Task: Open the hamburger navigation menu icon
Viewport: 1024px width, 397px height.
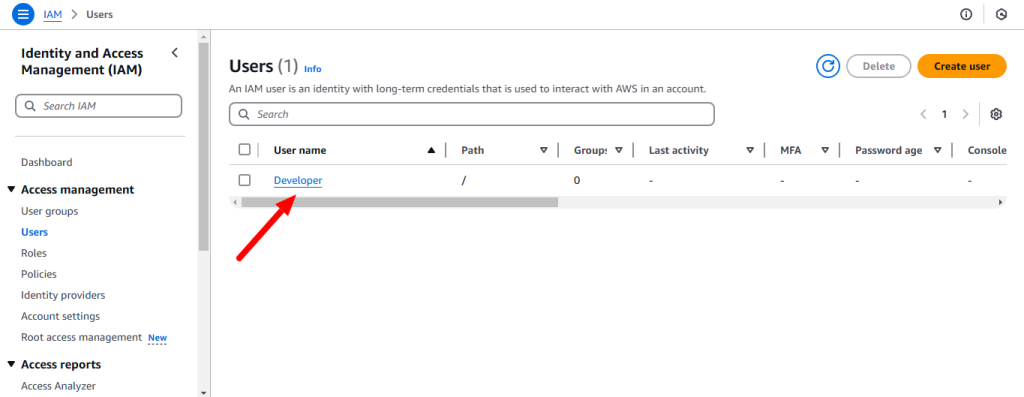Action: pos(23,14)
